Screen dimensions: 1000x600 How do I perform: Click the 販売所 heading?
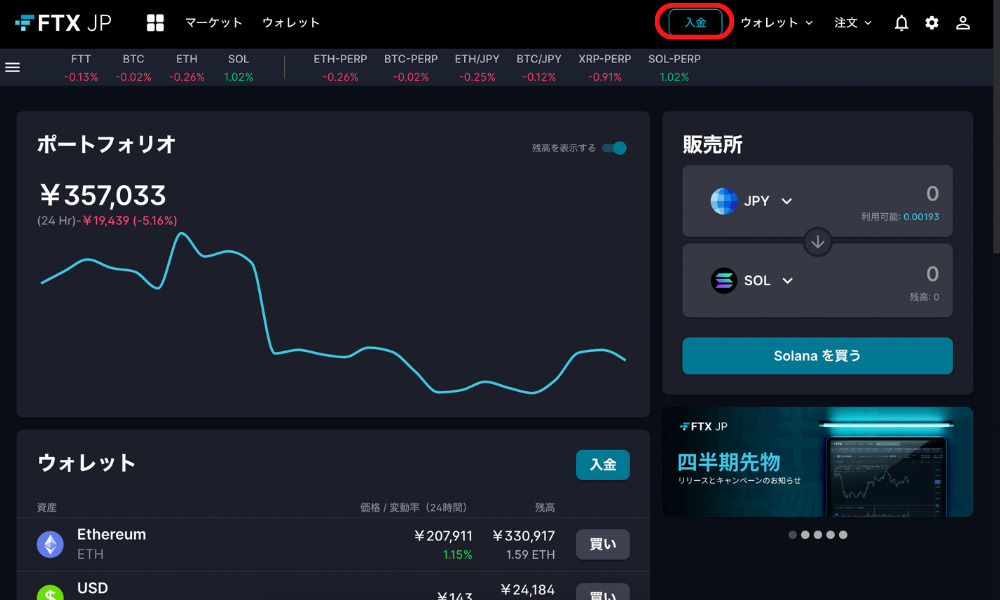[x=712, y=145]
